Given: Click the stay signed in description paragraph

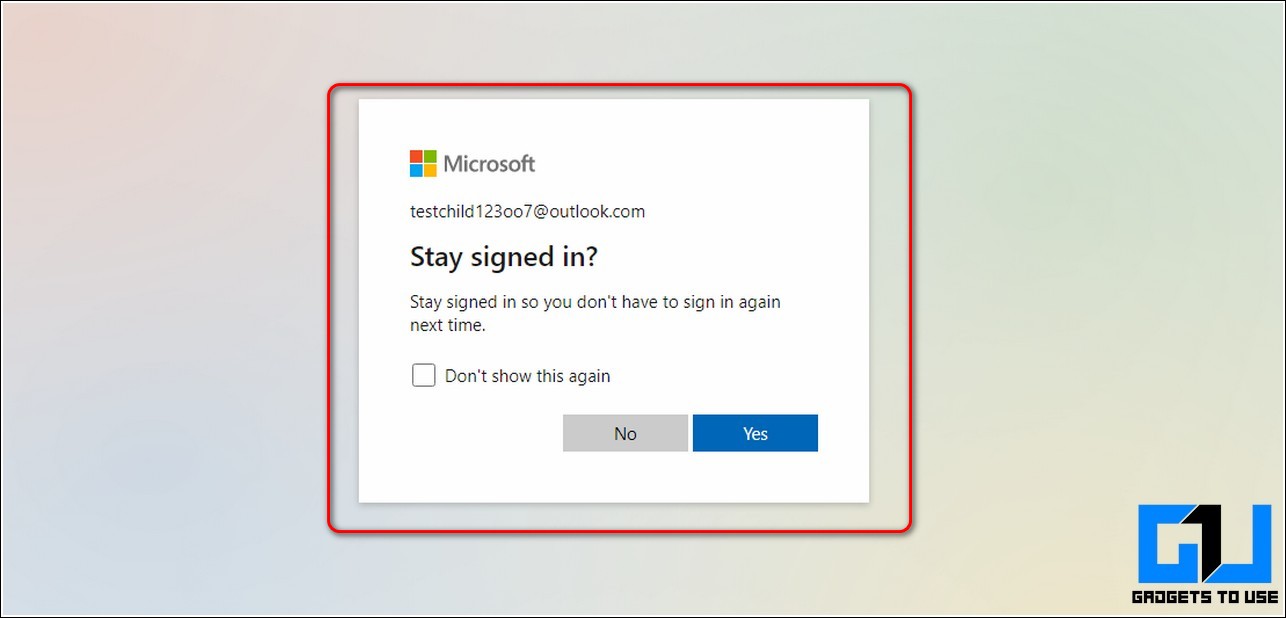Looking at the screenshot, I should tap(595, 313).
